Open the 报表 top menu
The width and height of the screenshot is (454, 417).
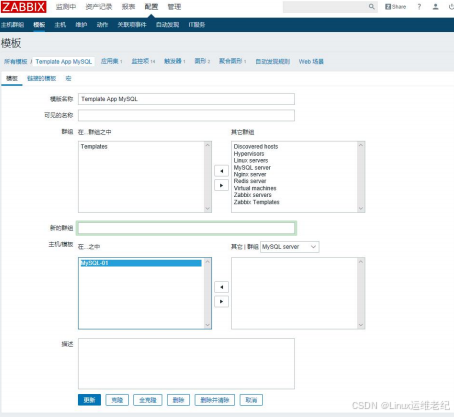[x=128, y=7]
